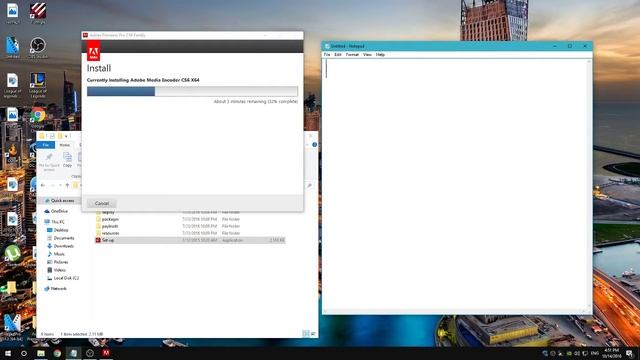Click Pin to Quick access in Explorer ribbon
640x360 pixels.
[49, 161]
